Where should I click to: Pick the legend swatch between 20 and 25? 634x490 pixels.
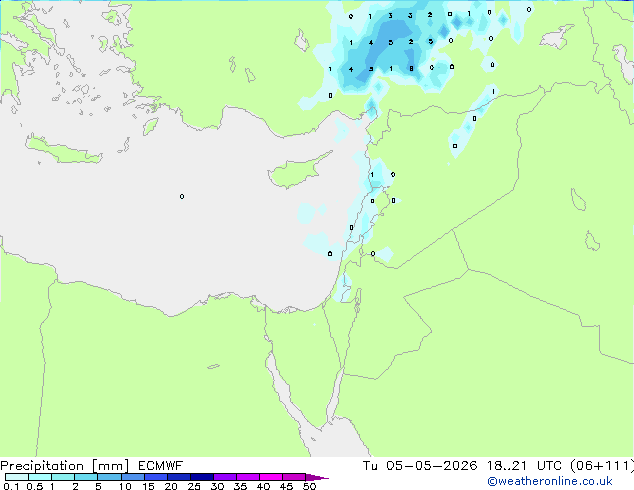[178, 477]
